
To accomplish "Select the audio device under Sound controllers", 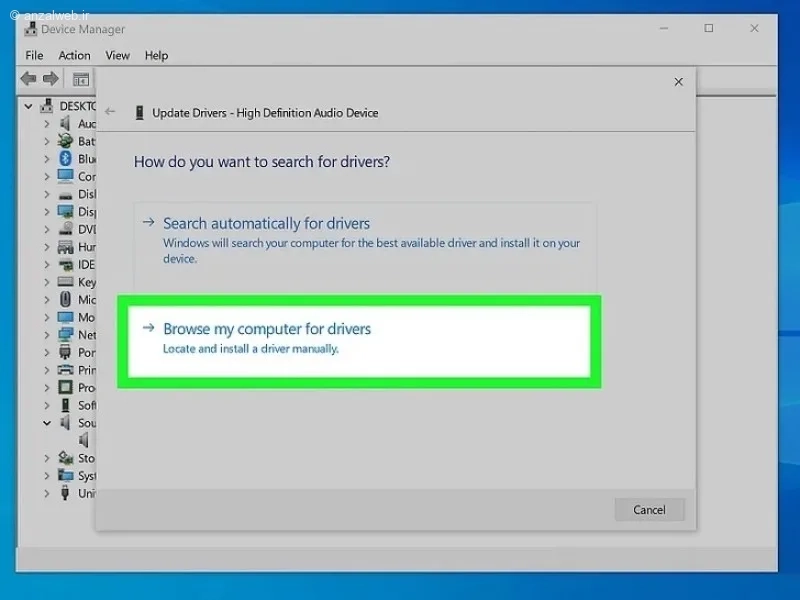I will pos(84,440).
